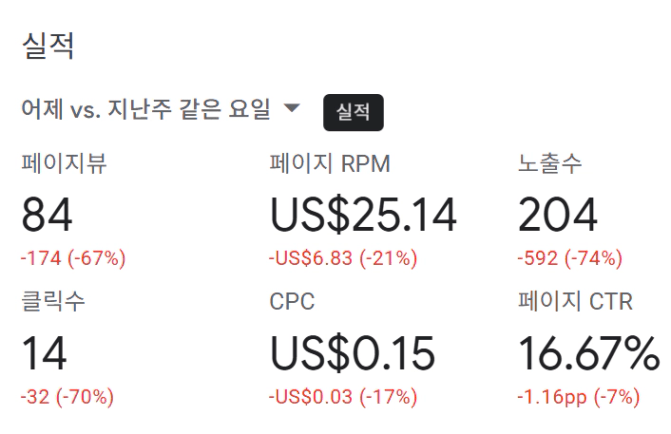This screenshot has width=671, height=434.
Task: Click the 노출수 metric label
Action: click(550, 164)
